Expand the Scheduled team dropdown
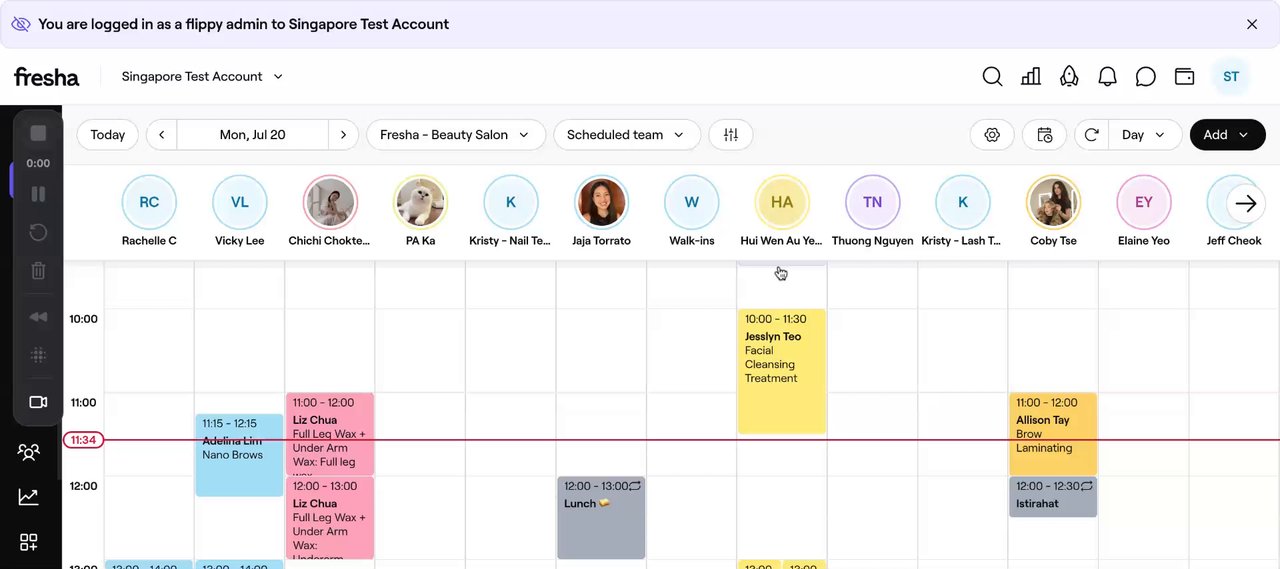This screenshot has height=569, width=1280. [626, 135]
